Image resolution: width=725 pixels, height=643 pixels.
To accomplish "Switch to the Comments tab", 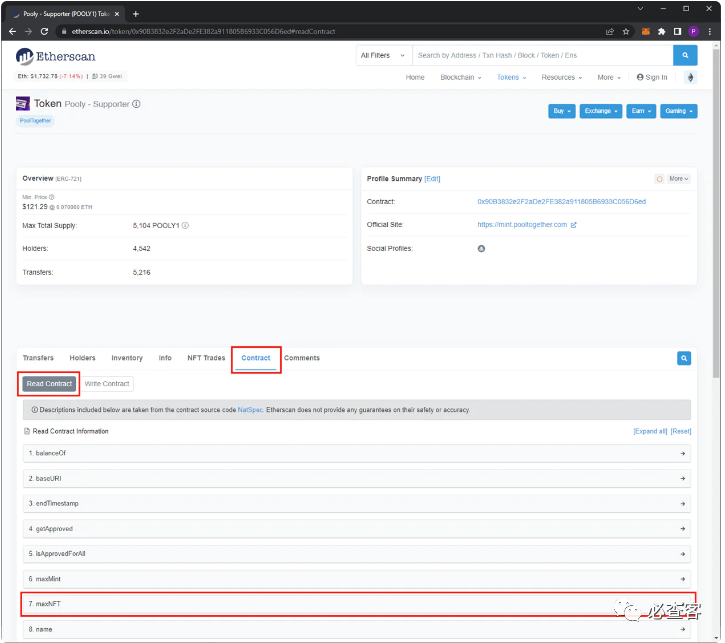I will click(x=302, y=358).
